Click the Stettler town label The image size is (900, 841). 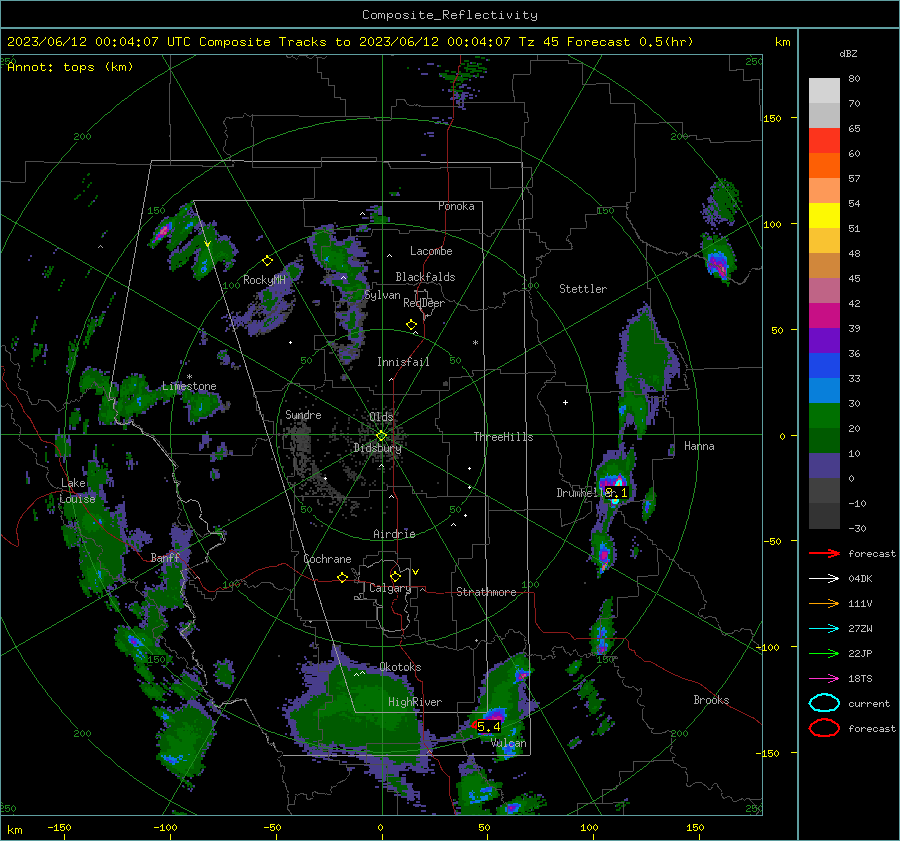(x=583, y=289)
